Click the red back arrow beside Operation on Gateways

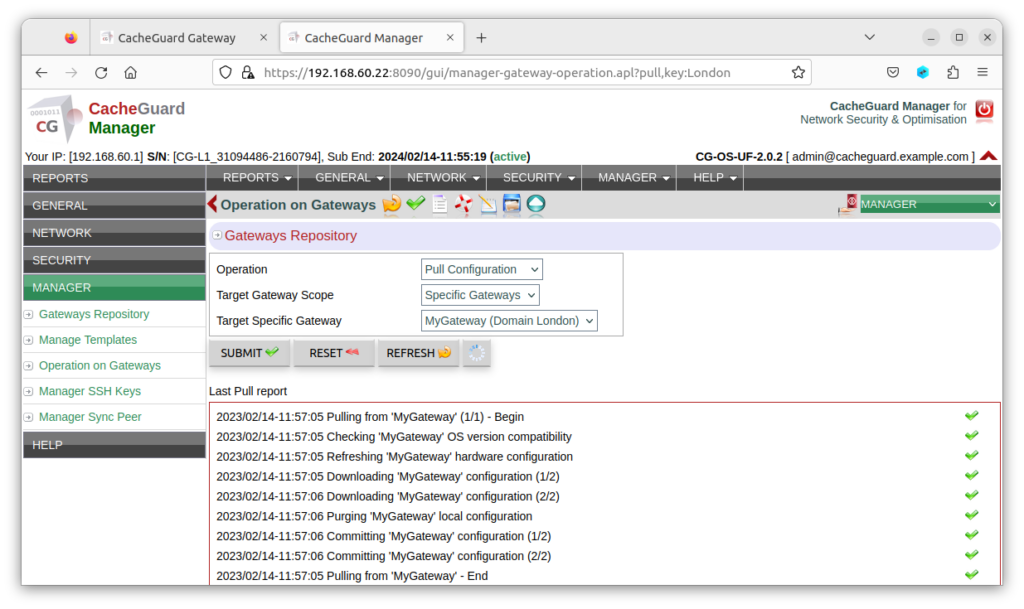(x=212, y=204)
